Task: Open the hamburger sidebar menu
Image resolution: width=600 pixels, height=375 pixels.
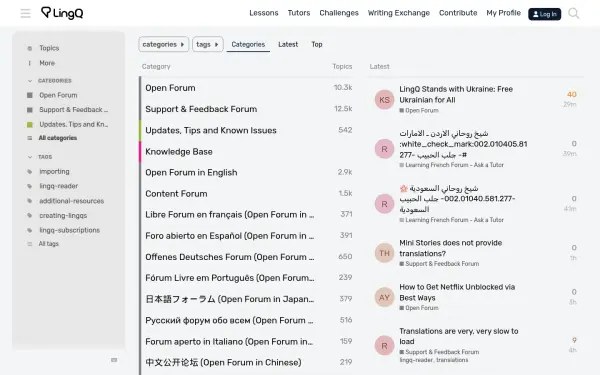Action: click(x=25, y=13)
